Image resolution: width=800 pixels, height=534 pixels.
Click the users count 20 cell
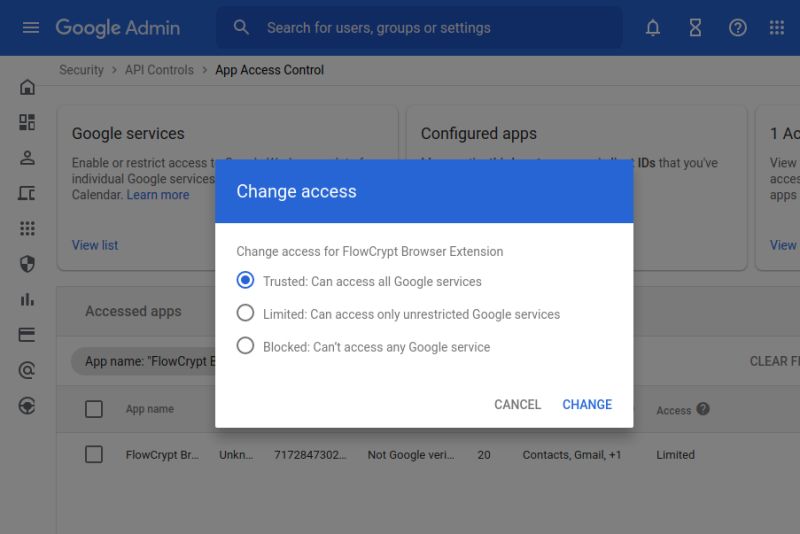484,455
